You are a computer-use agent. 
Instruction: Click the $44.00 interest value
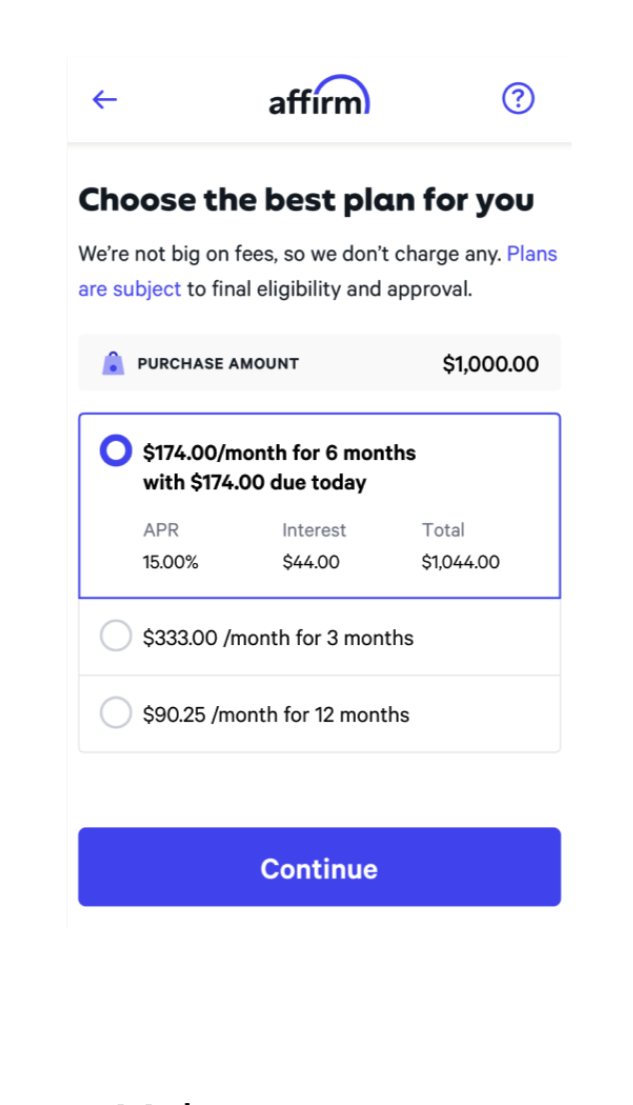pos(310,562)
